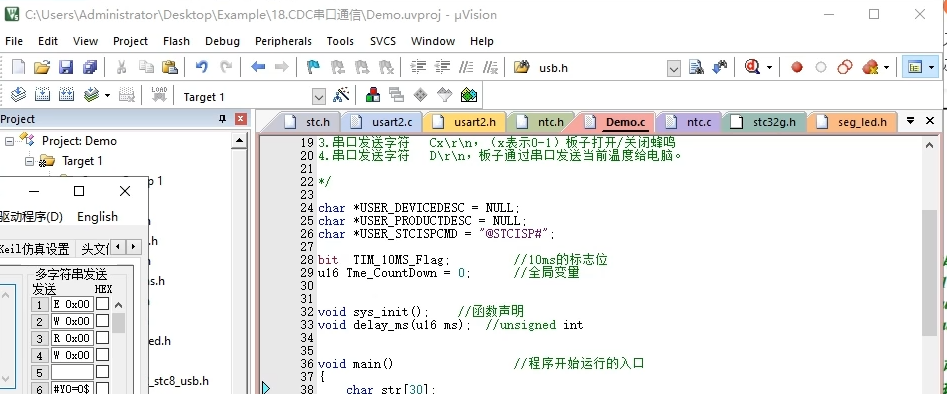Click the LOAD download-to-flash icon

[x=159, y=95]
